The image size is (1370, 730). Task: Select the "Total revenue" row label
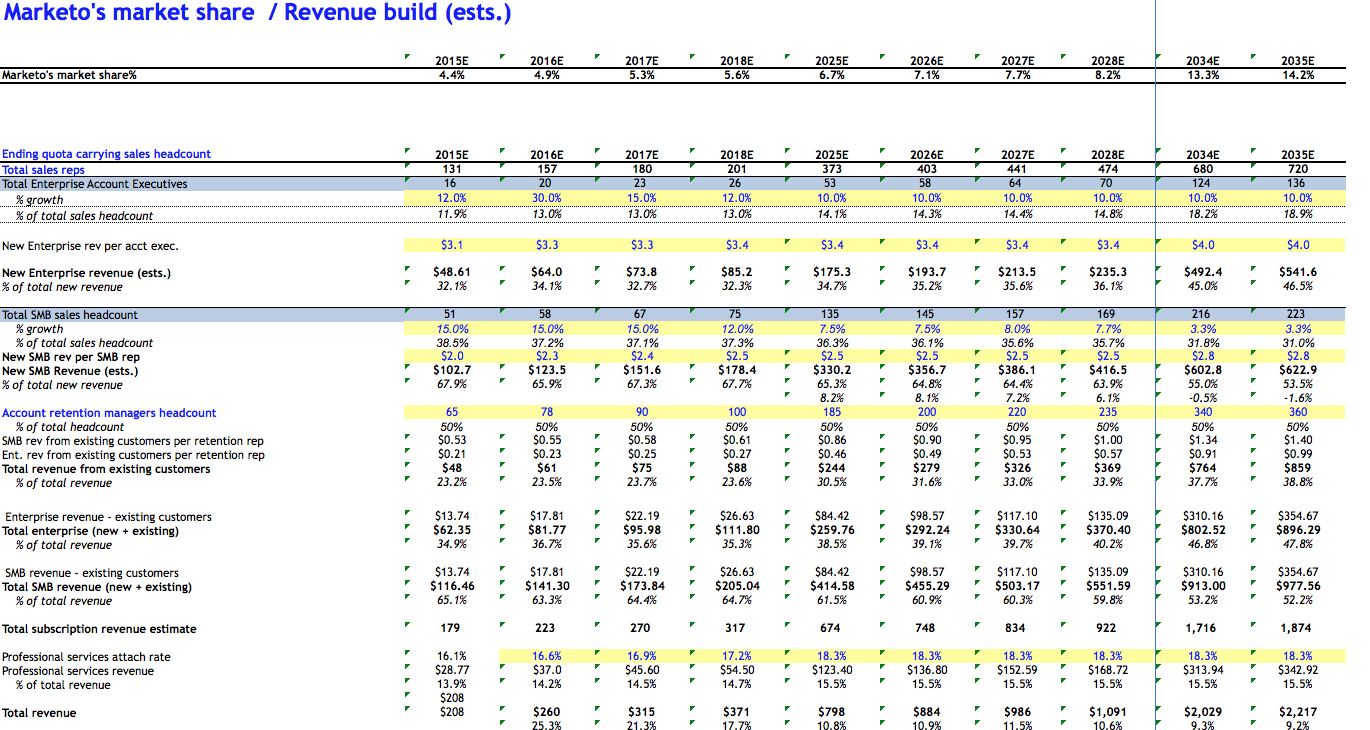(x=39, y=713)
